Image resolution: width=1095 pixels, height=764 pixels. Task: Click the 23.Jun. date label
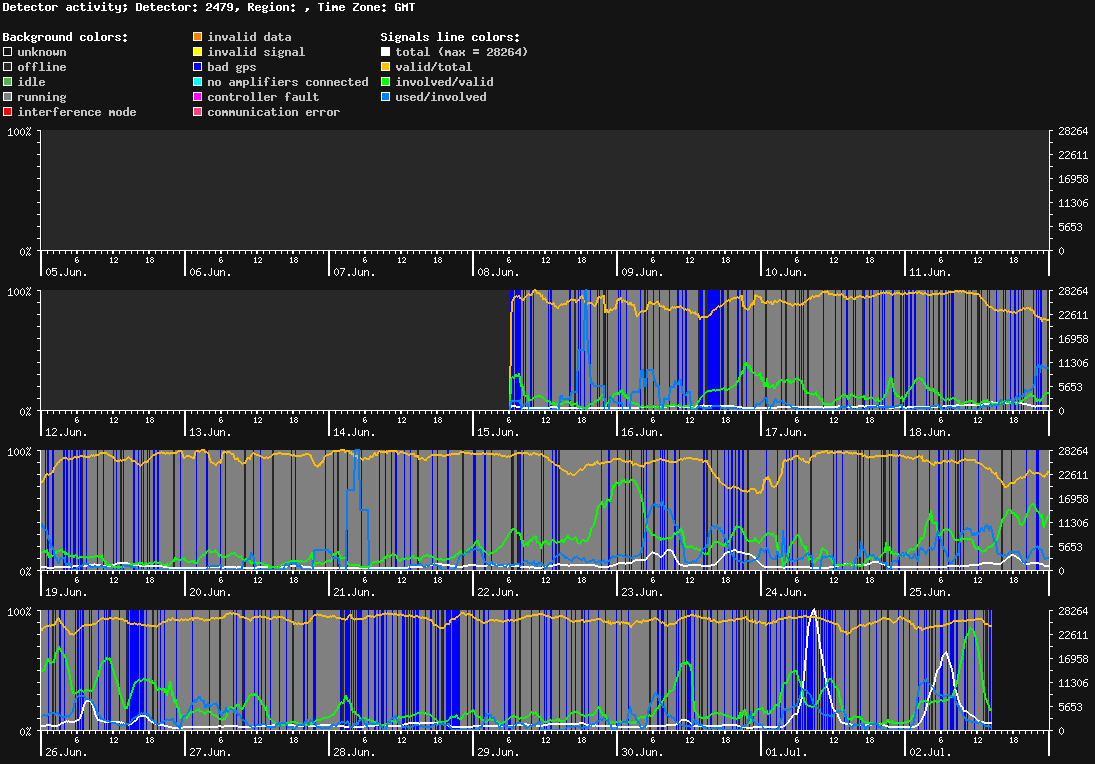tap(642, 592)
